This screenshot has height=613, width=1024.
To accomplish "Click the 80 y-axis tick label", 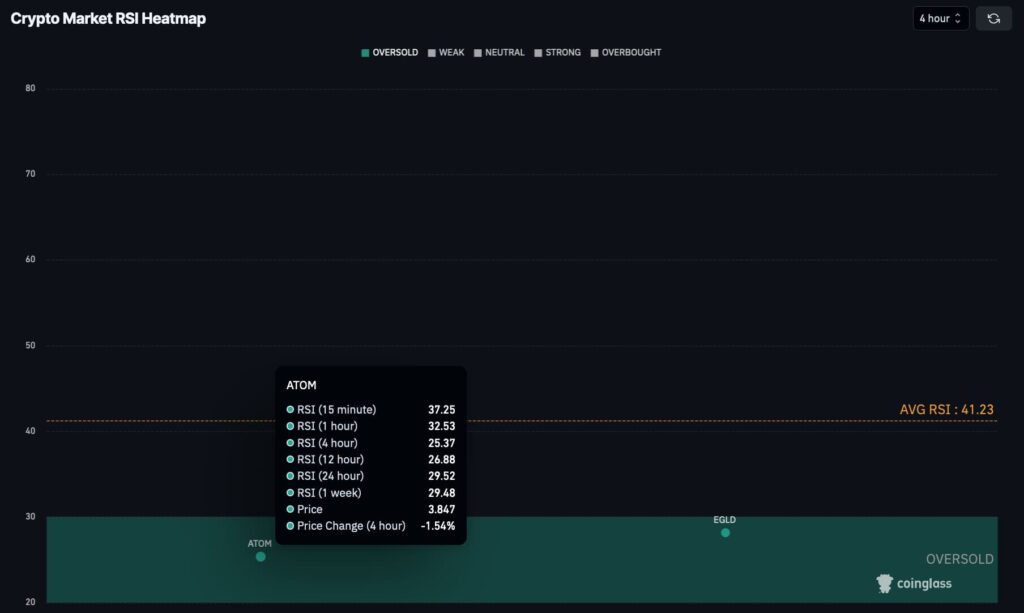I will tap(30, 88).
